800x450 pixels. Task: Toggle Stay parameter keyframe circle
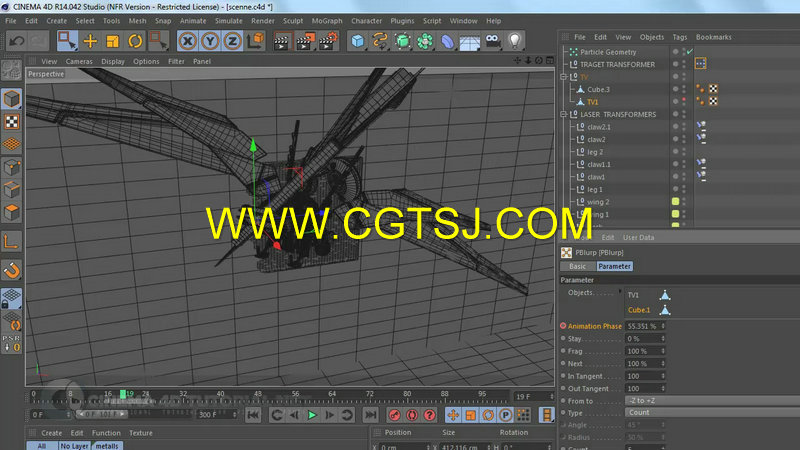pyautogui.click(x=563, y=338)
